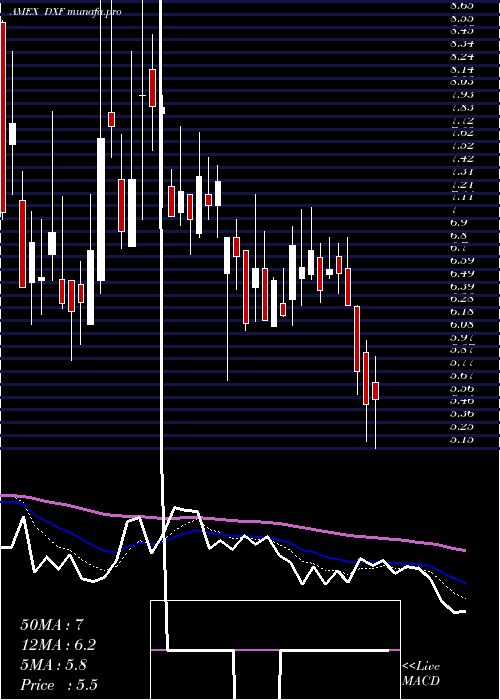Click the 6.18 price axis label

[x=462, y=311]
